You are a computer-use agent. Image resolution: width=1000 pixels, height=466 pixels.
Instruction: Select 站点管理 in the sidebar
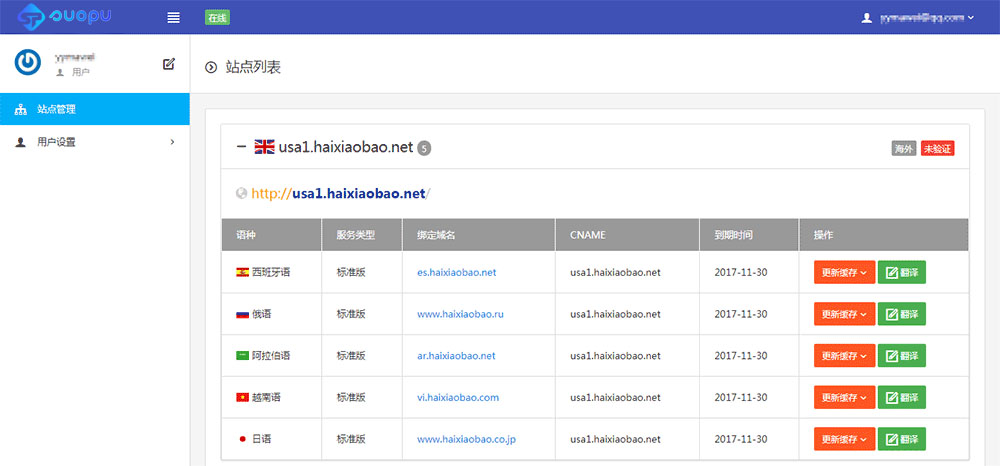pyautogui.click(x=94, y=109)
